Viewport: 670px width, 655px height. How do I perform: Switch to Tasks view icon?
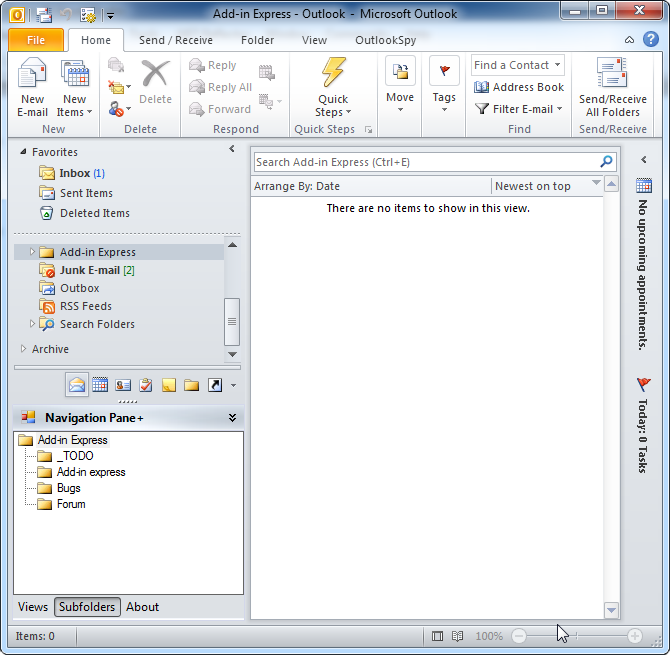pos(146,385)
